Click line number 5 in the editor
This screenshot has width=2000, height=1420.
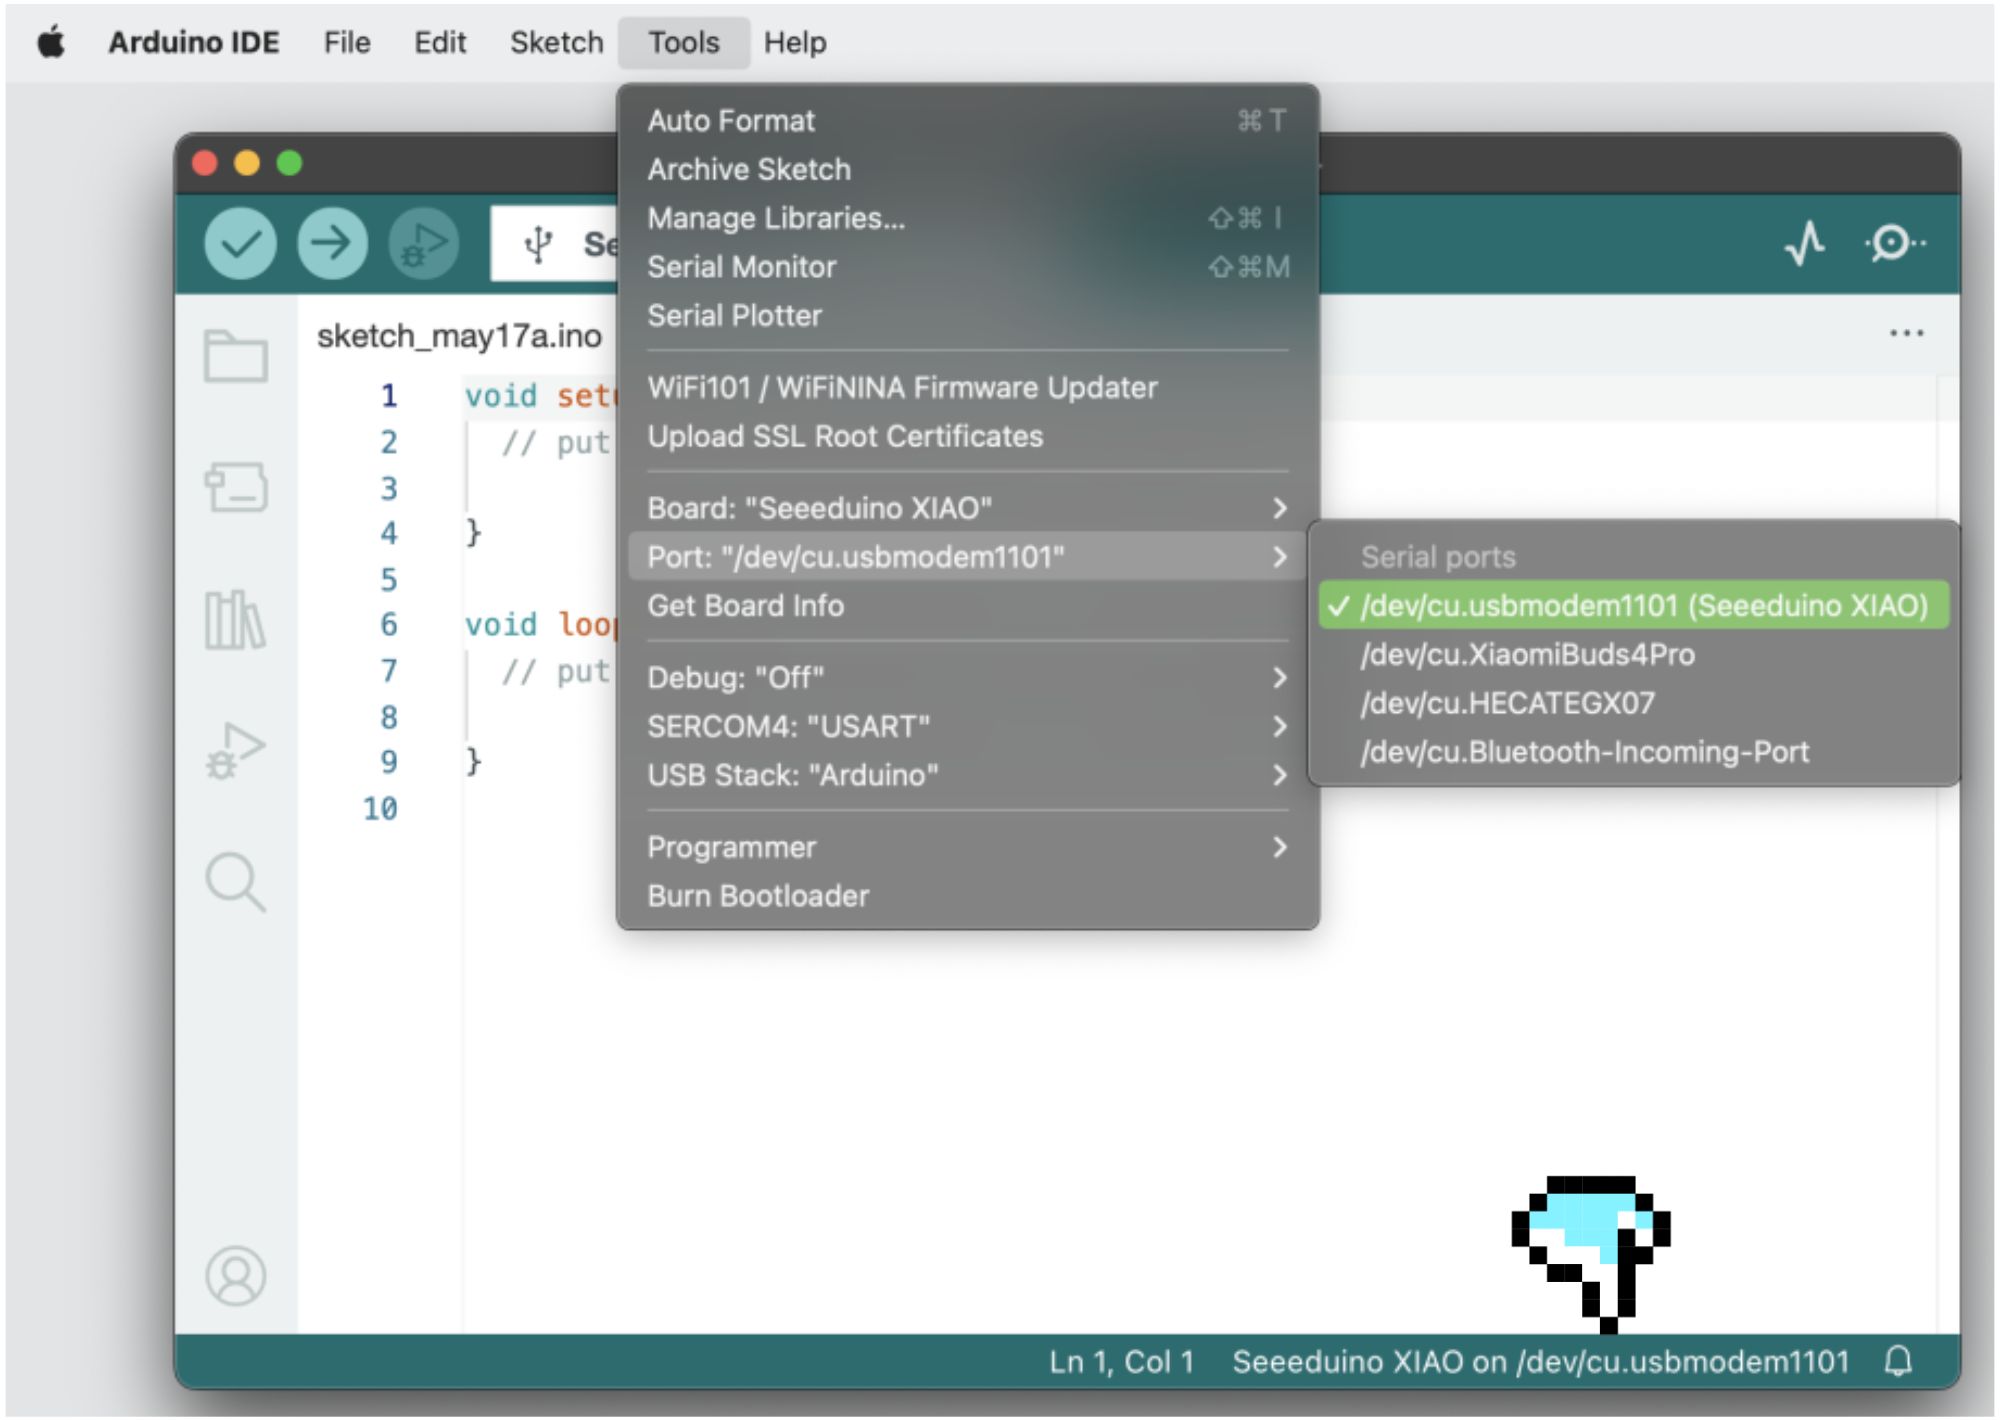coord(389,580)
